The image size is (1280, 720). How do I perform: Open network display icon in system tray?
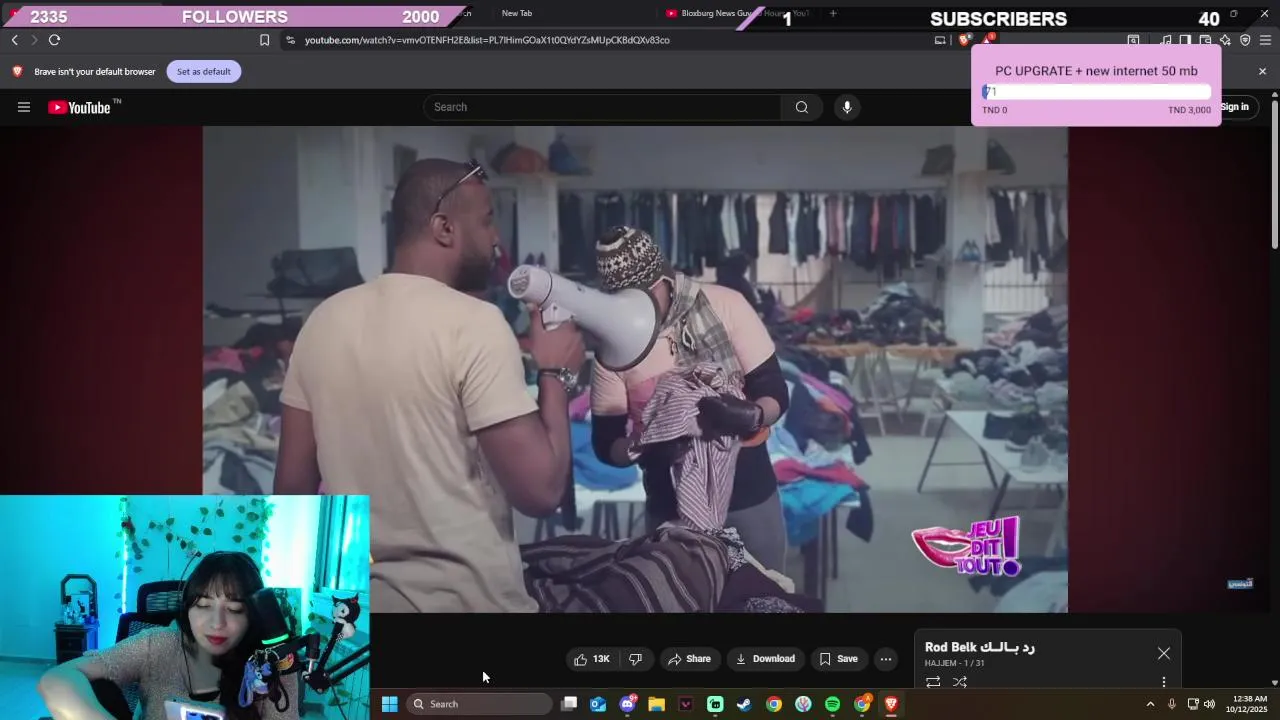1192,704
